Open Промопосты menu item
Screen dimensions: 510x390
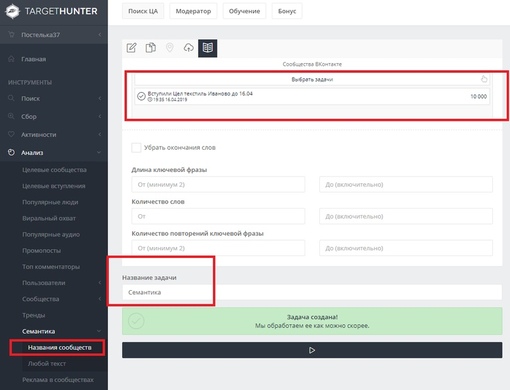click(41, 250)
